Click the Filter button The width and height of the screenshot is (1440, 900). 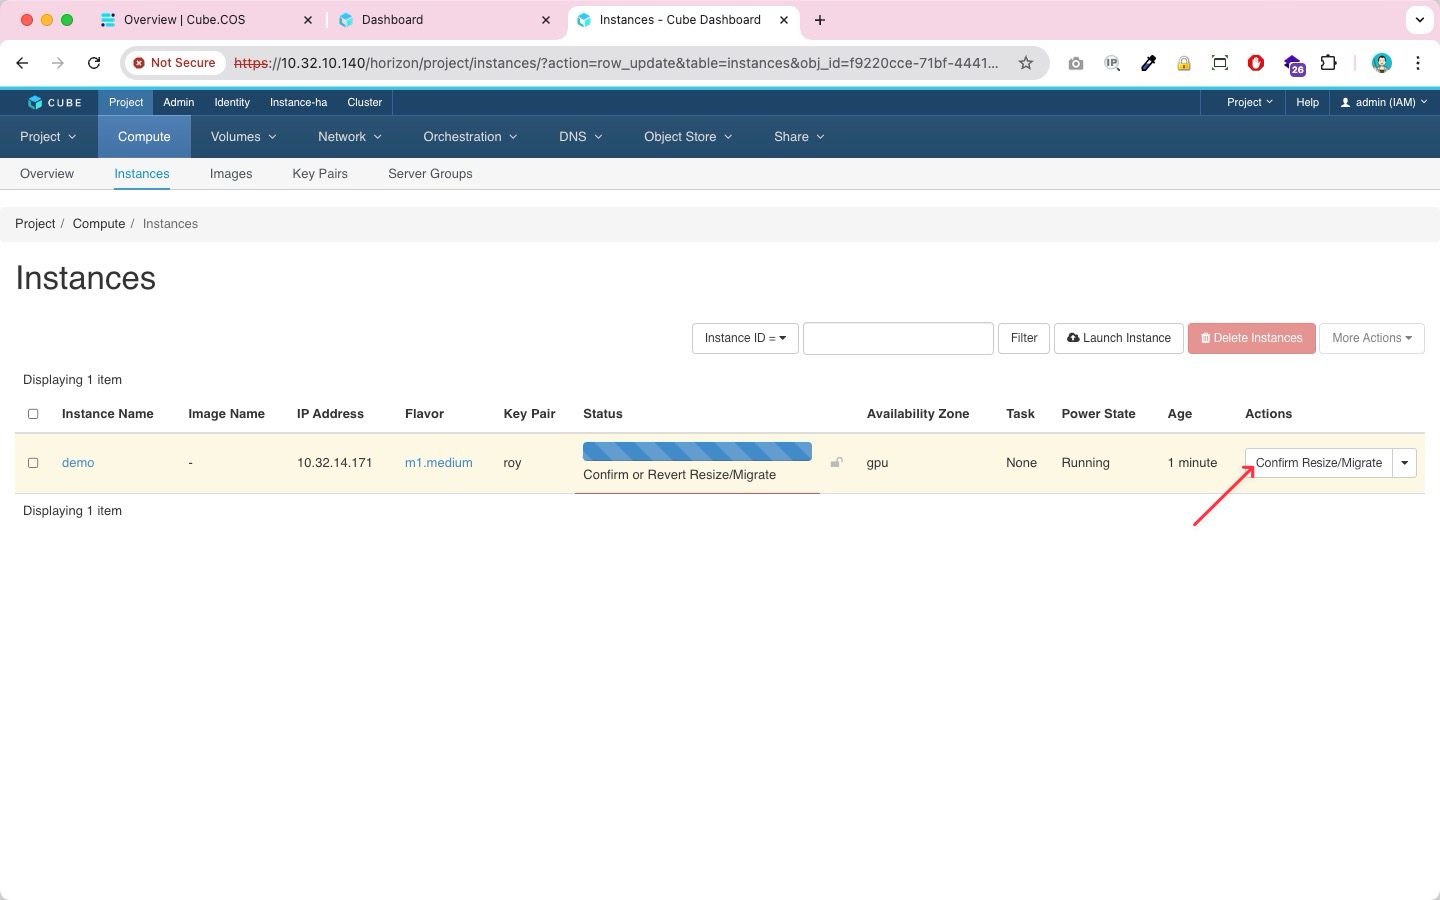[1024, 338]
